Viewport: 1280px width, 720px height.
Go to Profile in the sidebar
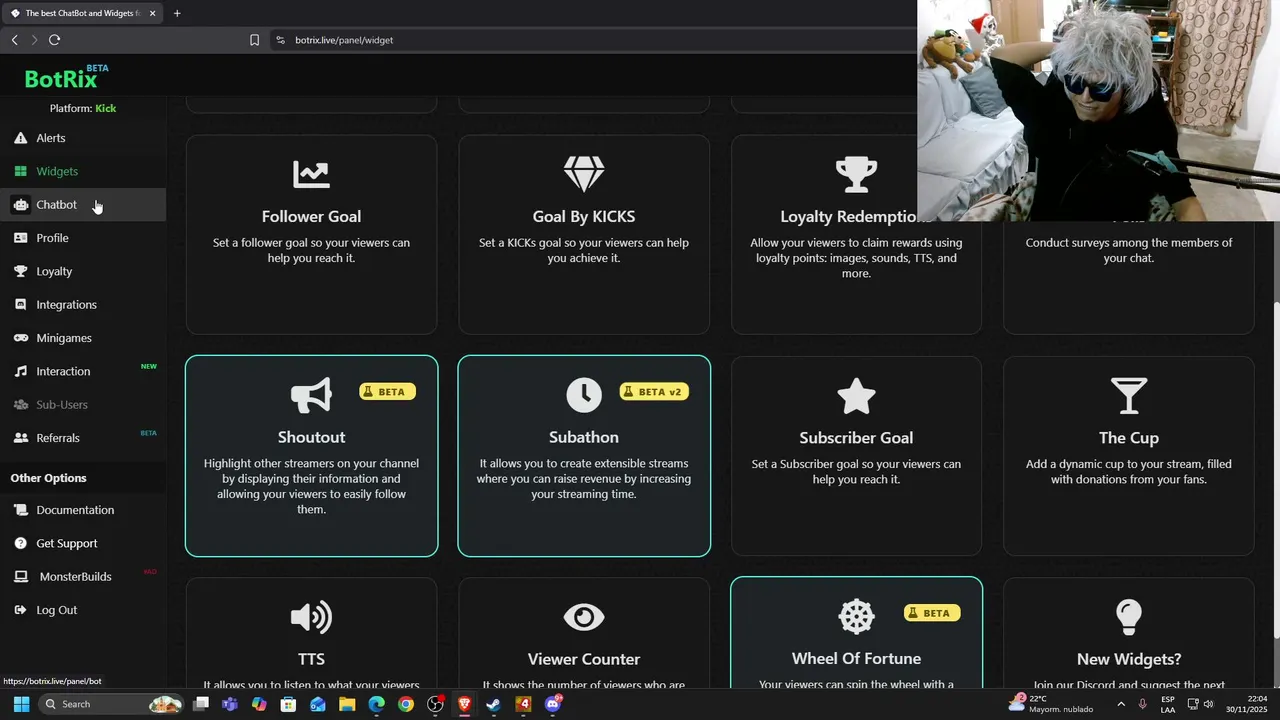coord(82,238)
